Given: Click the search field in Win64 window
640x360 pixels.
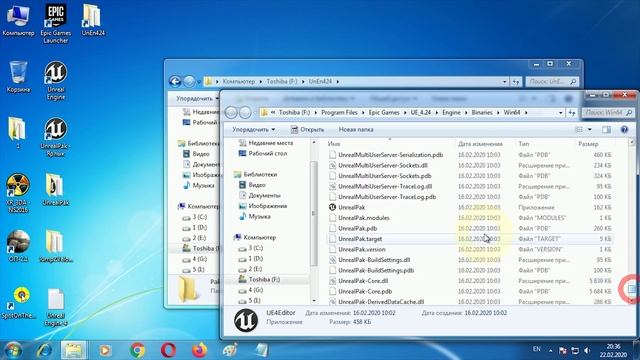Looking at the screenshot, I should (609, 112).
